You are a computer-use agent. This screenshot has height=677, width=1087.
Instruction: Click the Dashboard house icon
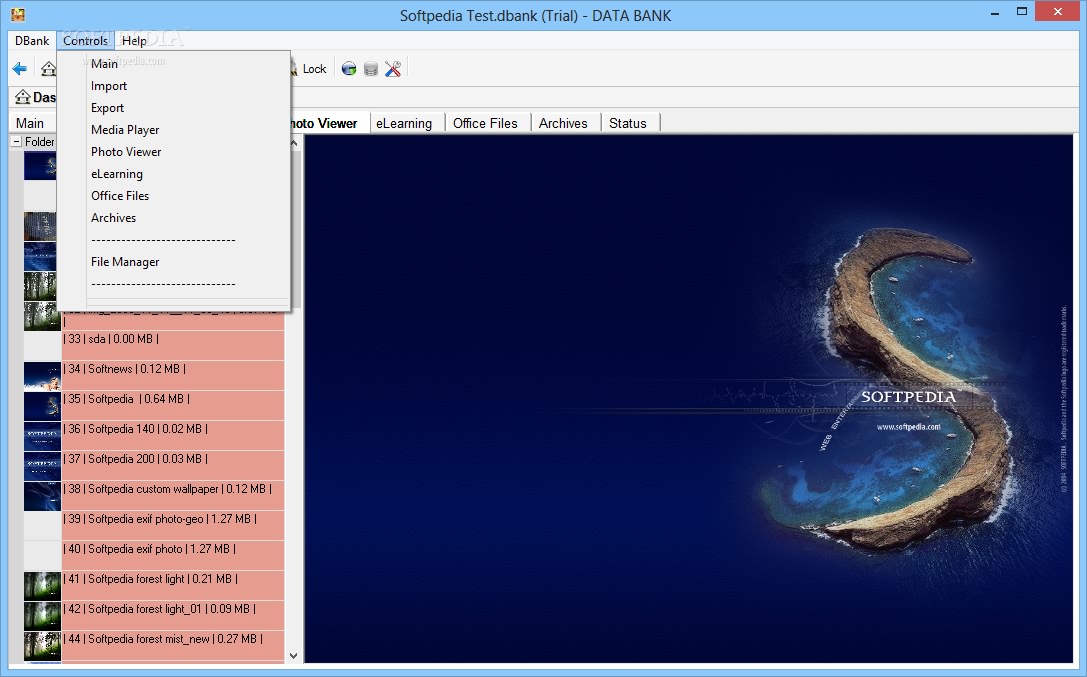coord(23,97)
